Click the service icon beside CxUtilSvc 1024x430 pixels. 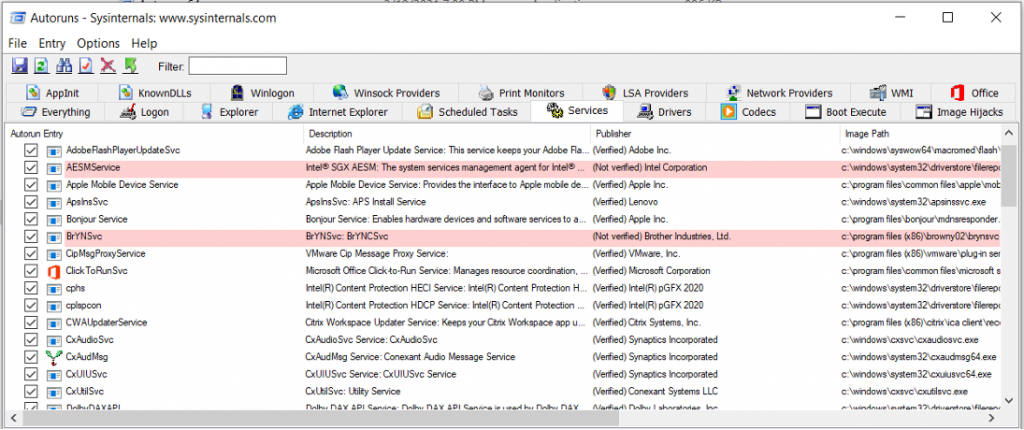point(54,392)
